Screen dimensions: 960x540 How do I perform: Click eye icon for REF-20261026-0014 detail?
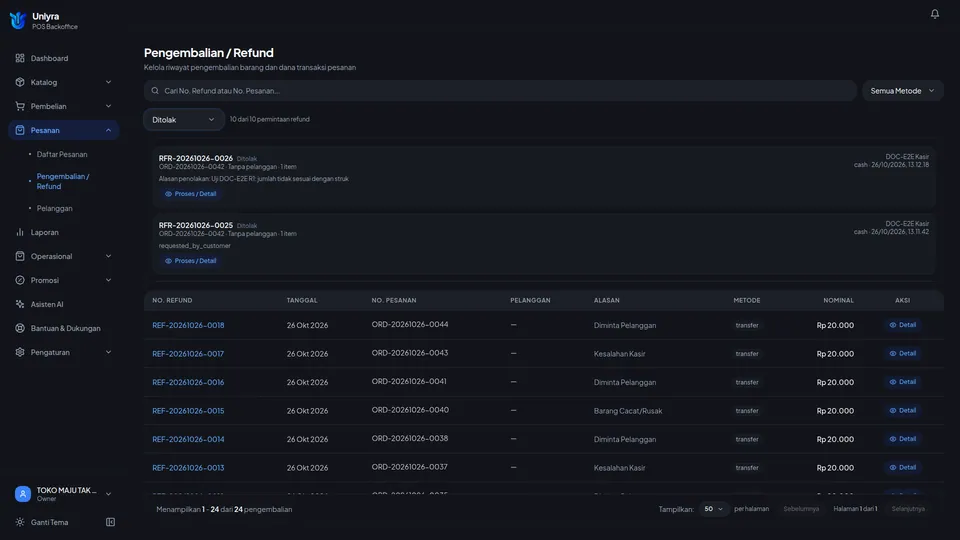pos(893,439)
